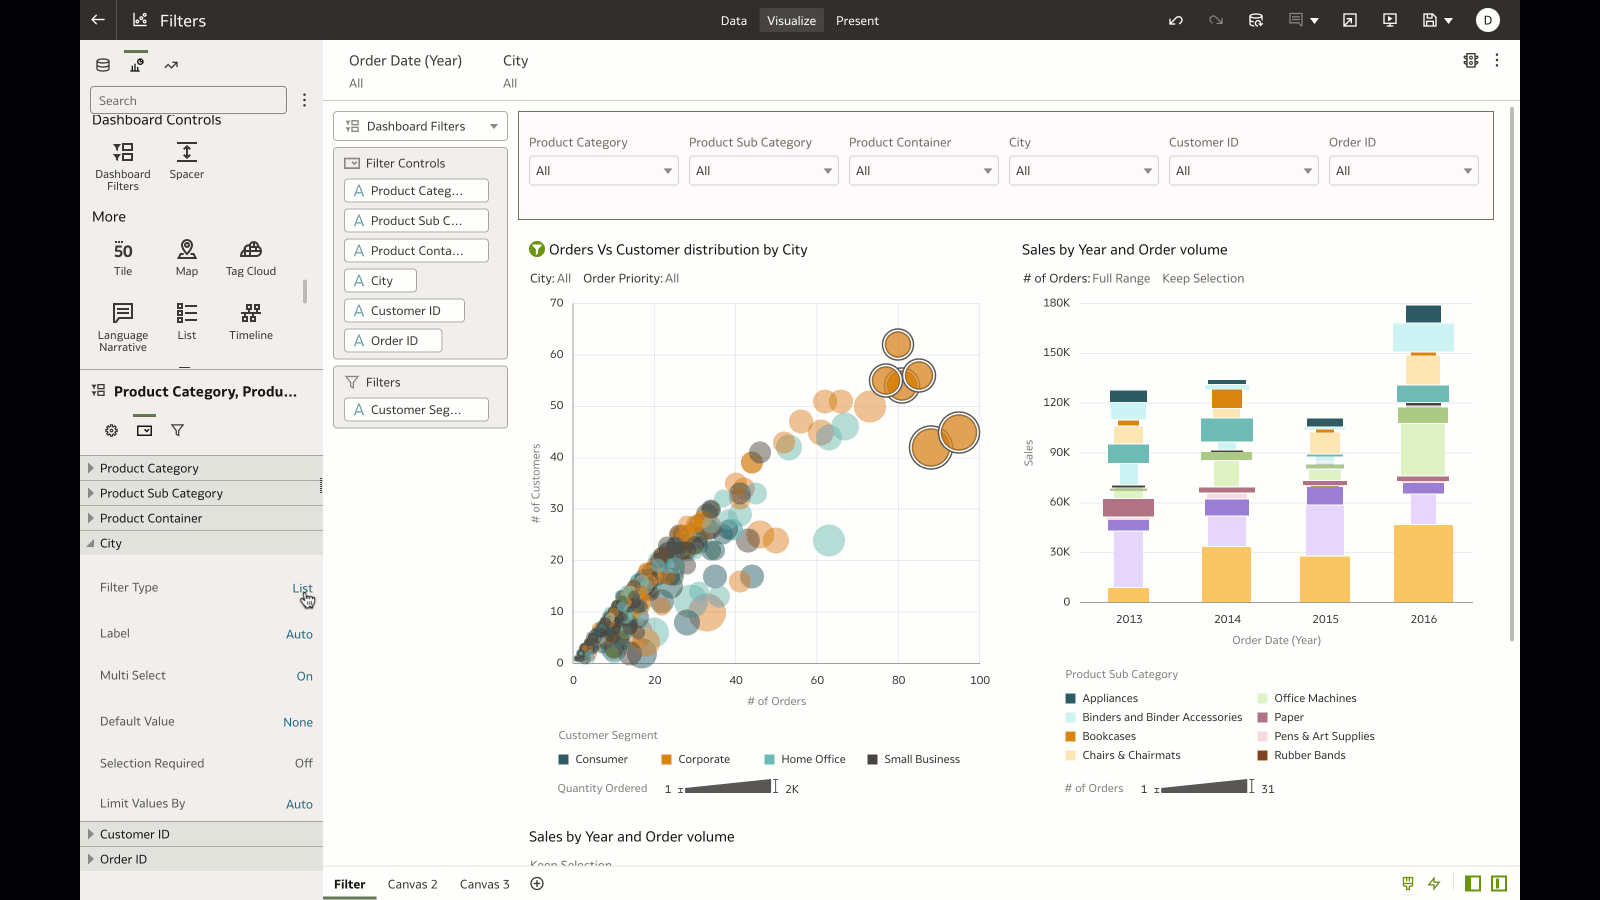Turn on Selection Required for City filter
Image resolution: width=1600 pixels, height=900 pixels.
(303, 762)
